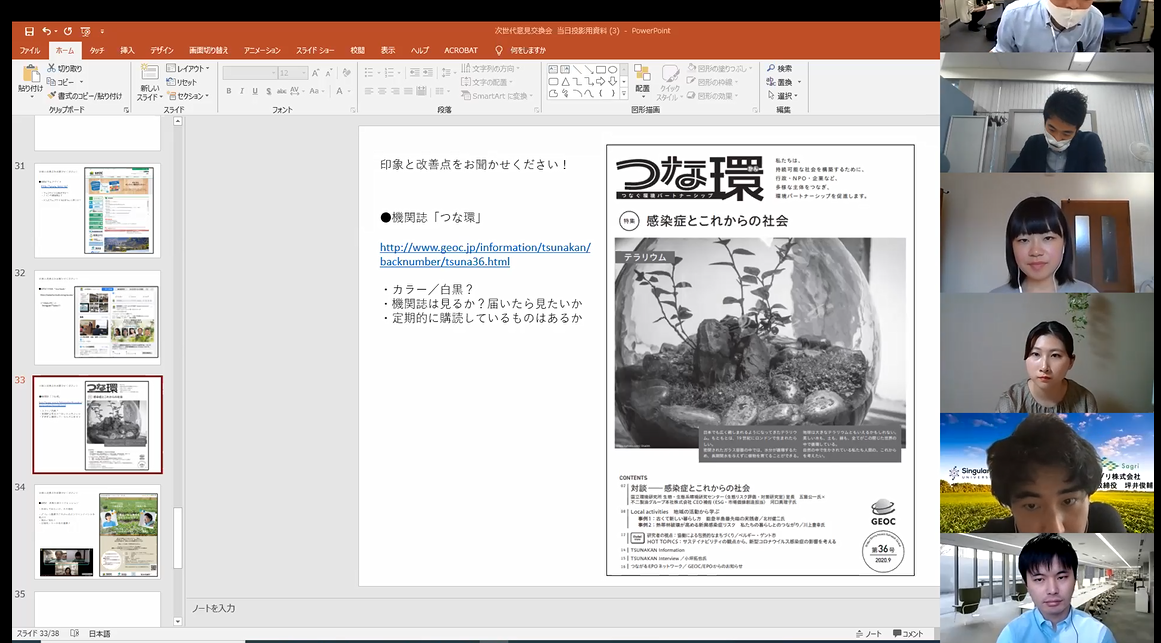Toggle Bold formatting
1161x643 pixels.
(229, 91)
